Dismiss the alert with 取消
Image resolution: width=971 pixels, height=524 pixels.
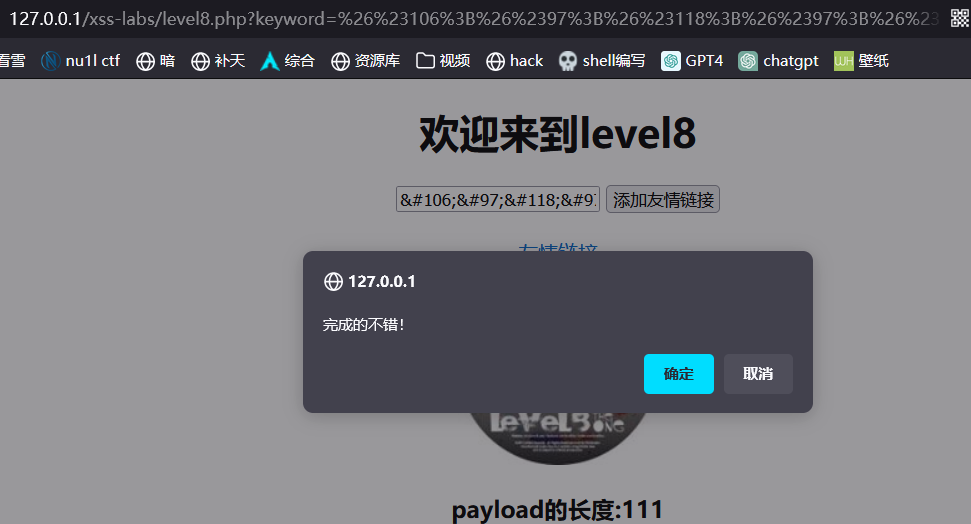coord(758,374)
